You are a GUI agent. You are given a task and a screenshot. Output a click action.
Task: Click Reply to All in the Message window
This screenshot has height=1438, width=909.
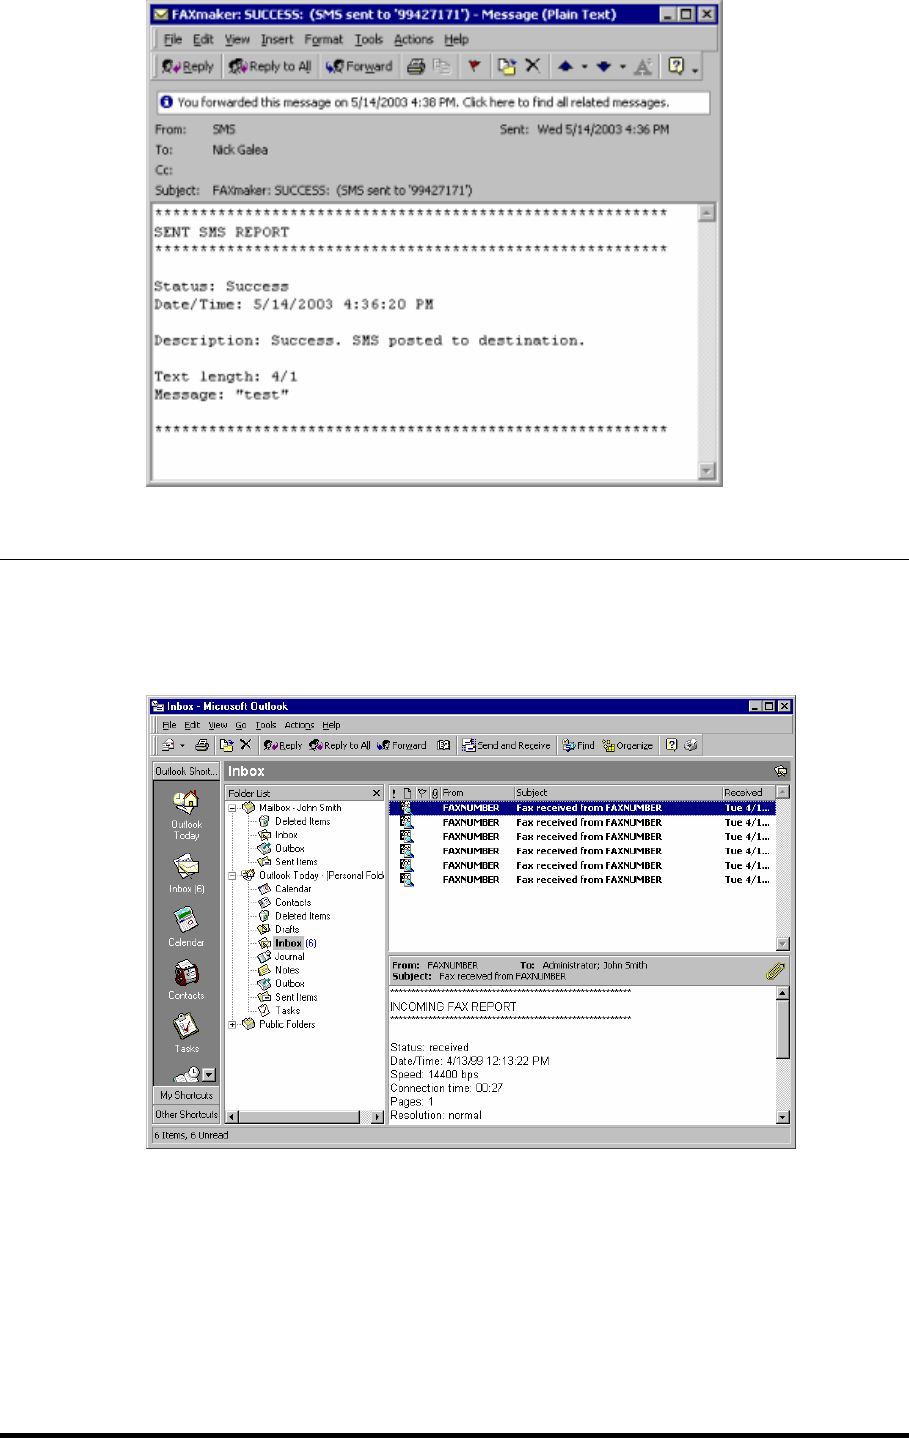(x=270, y=66)
